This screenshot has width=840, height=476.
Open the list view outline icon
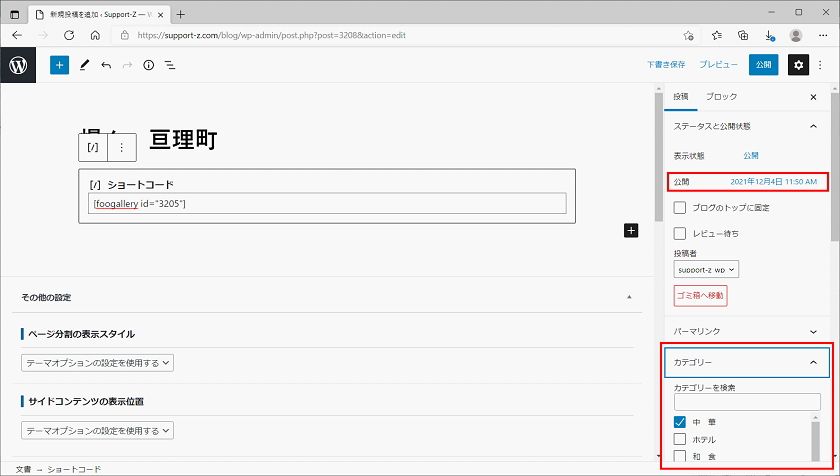click(170, 65)
